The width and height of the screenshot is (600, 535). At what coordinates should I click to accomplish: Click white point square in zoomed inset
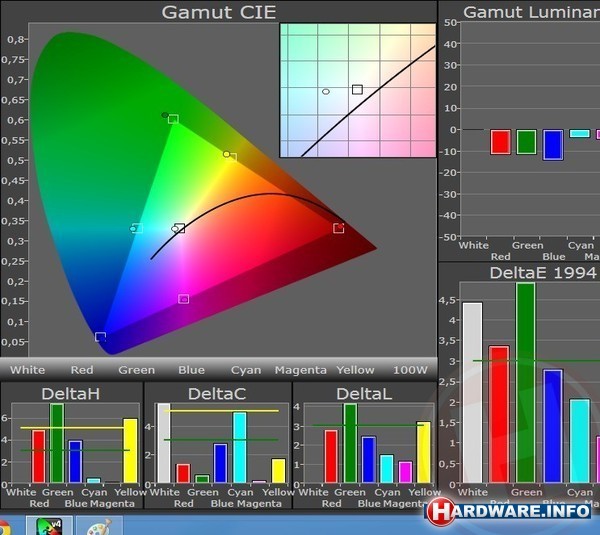tap(357, 90)
